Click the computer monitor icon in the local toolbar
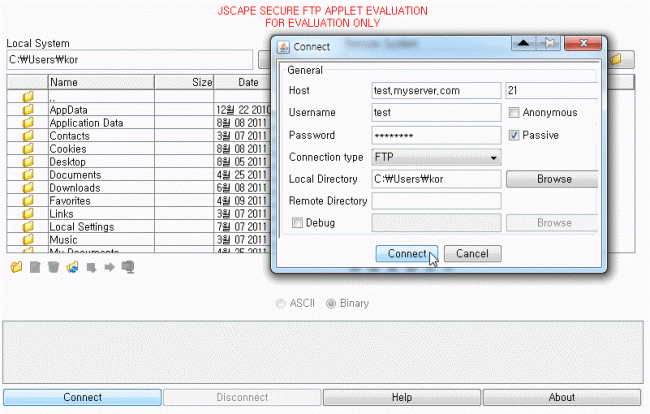The image size is (650, 414). tap(127, 267)
